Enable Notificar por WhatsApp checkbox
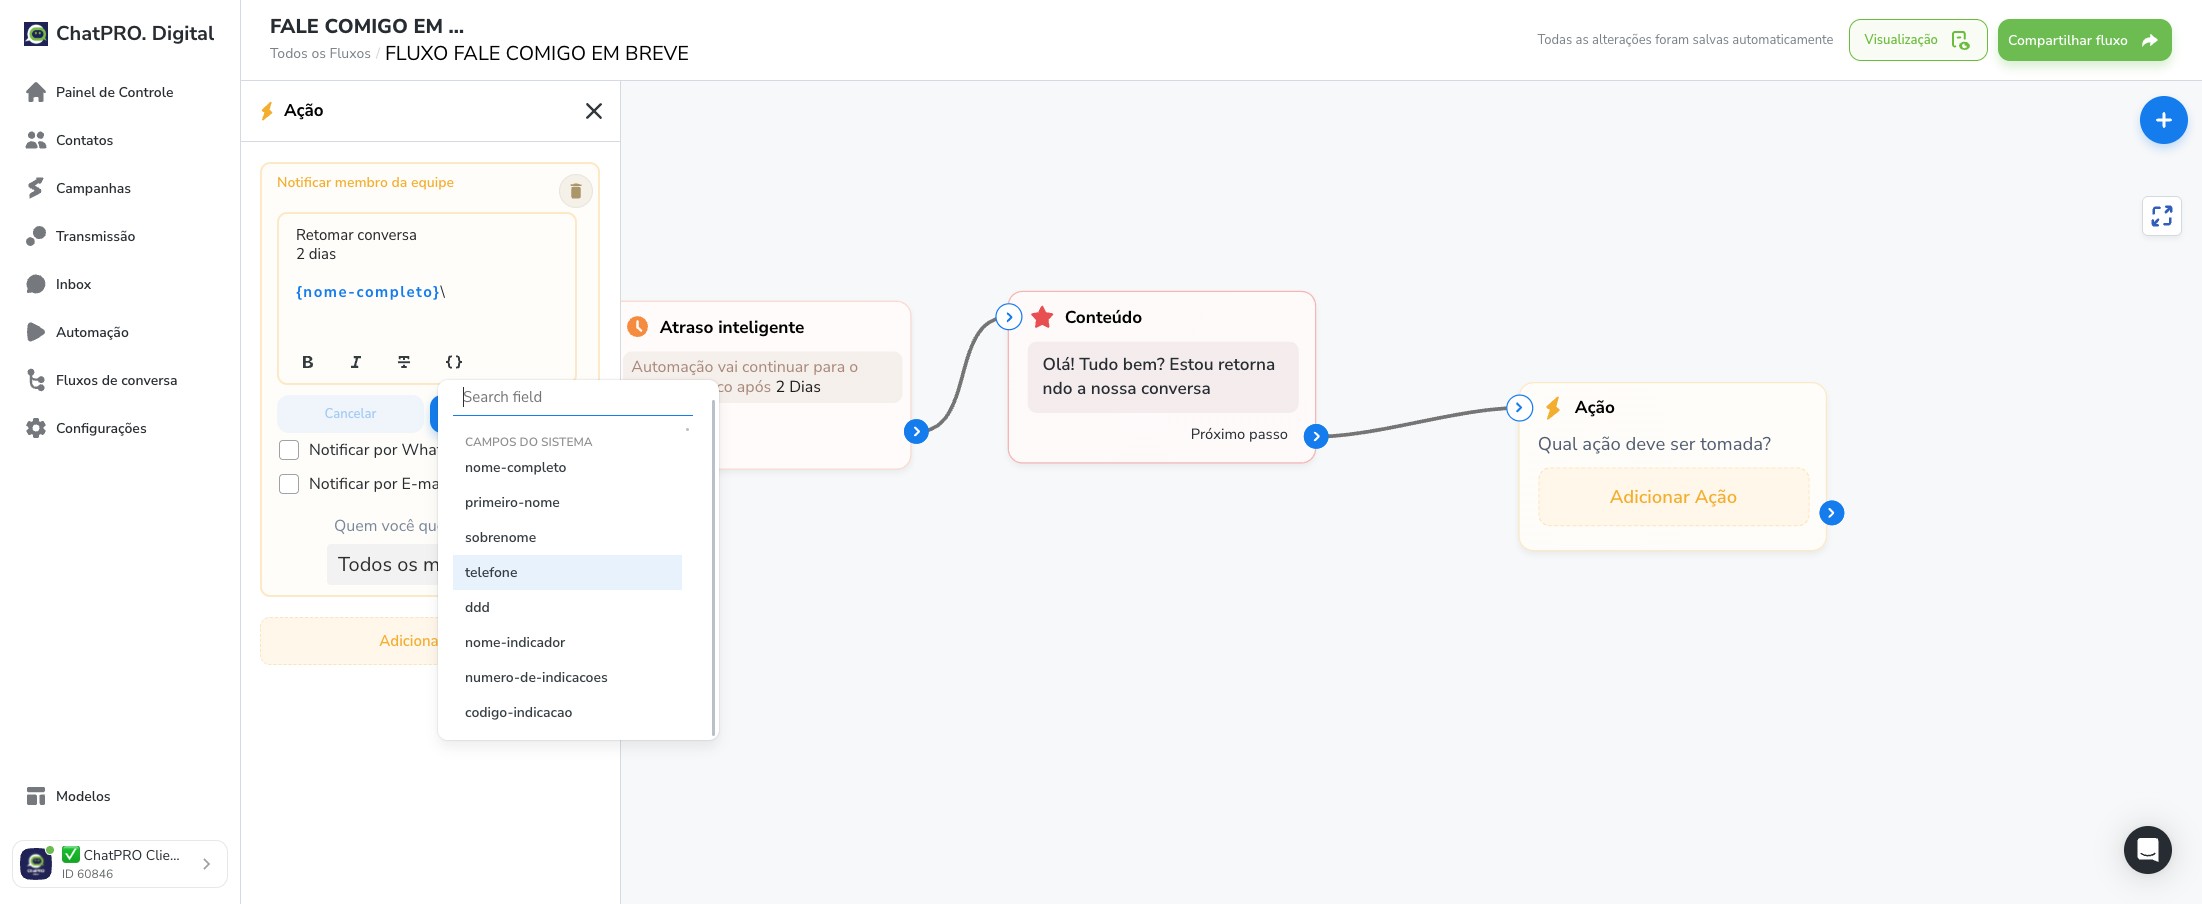 (289, 450)
